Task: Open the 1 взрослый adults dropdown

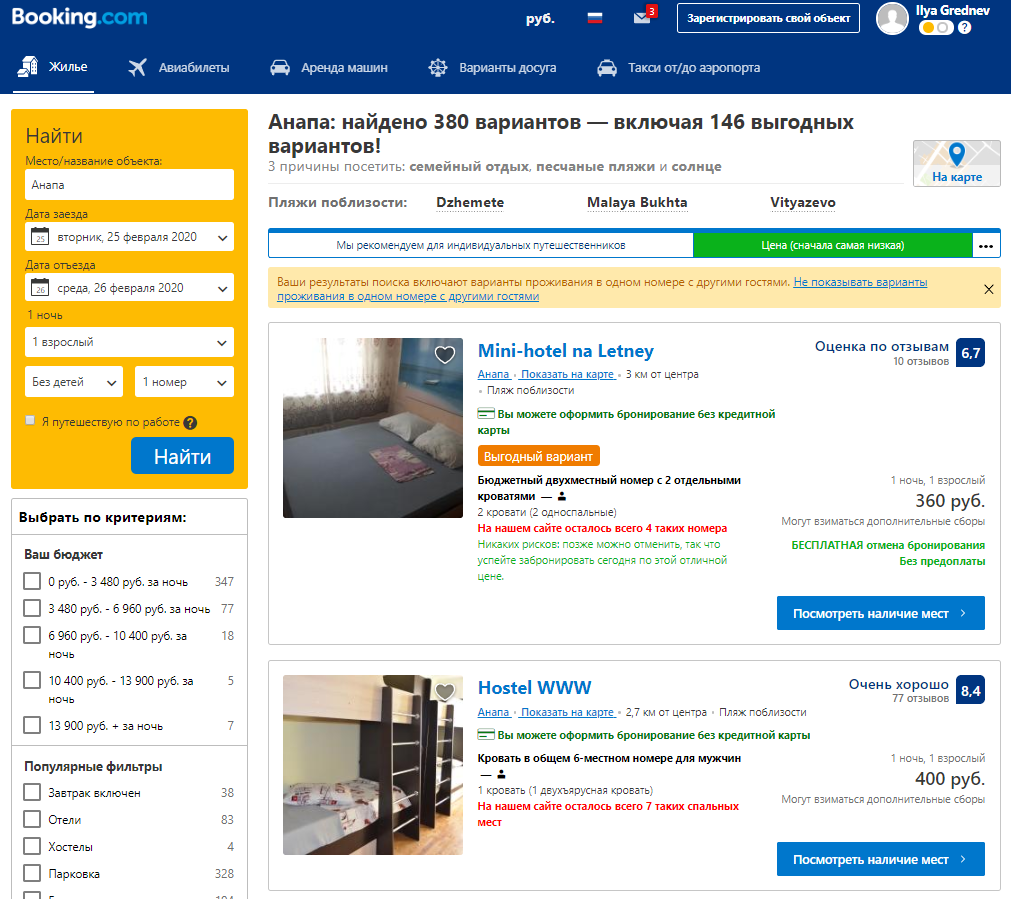Action: [x=130, y=342]
